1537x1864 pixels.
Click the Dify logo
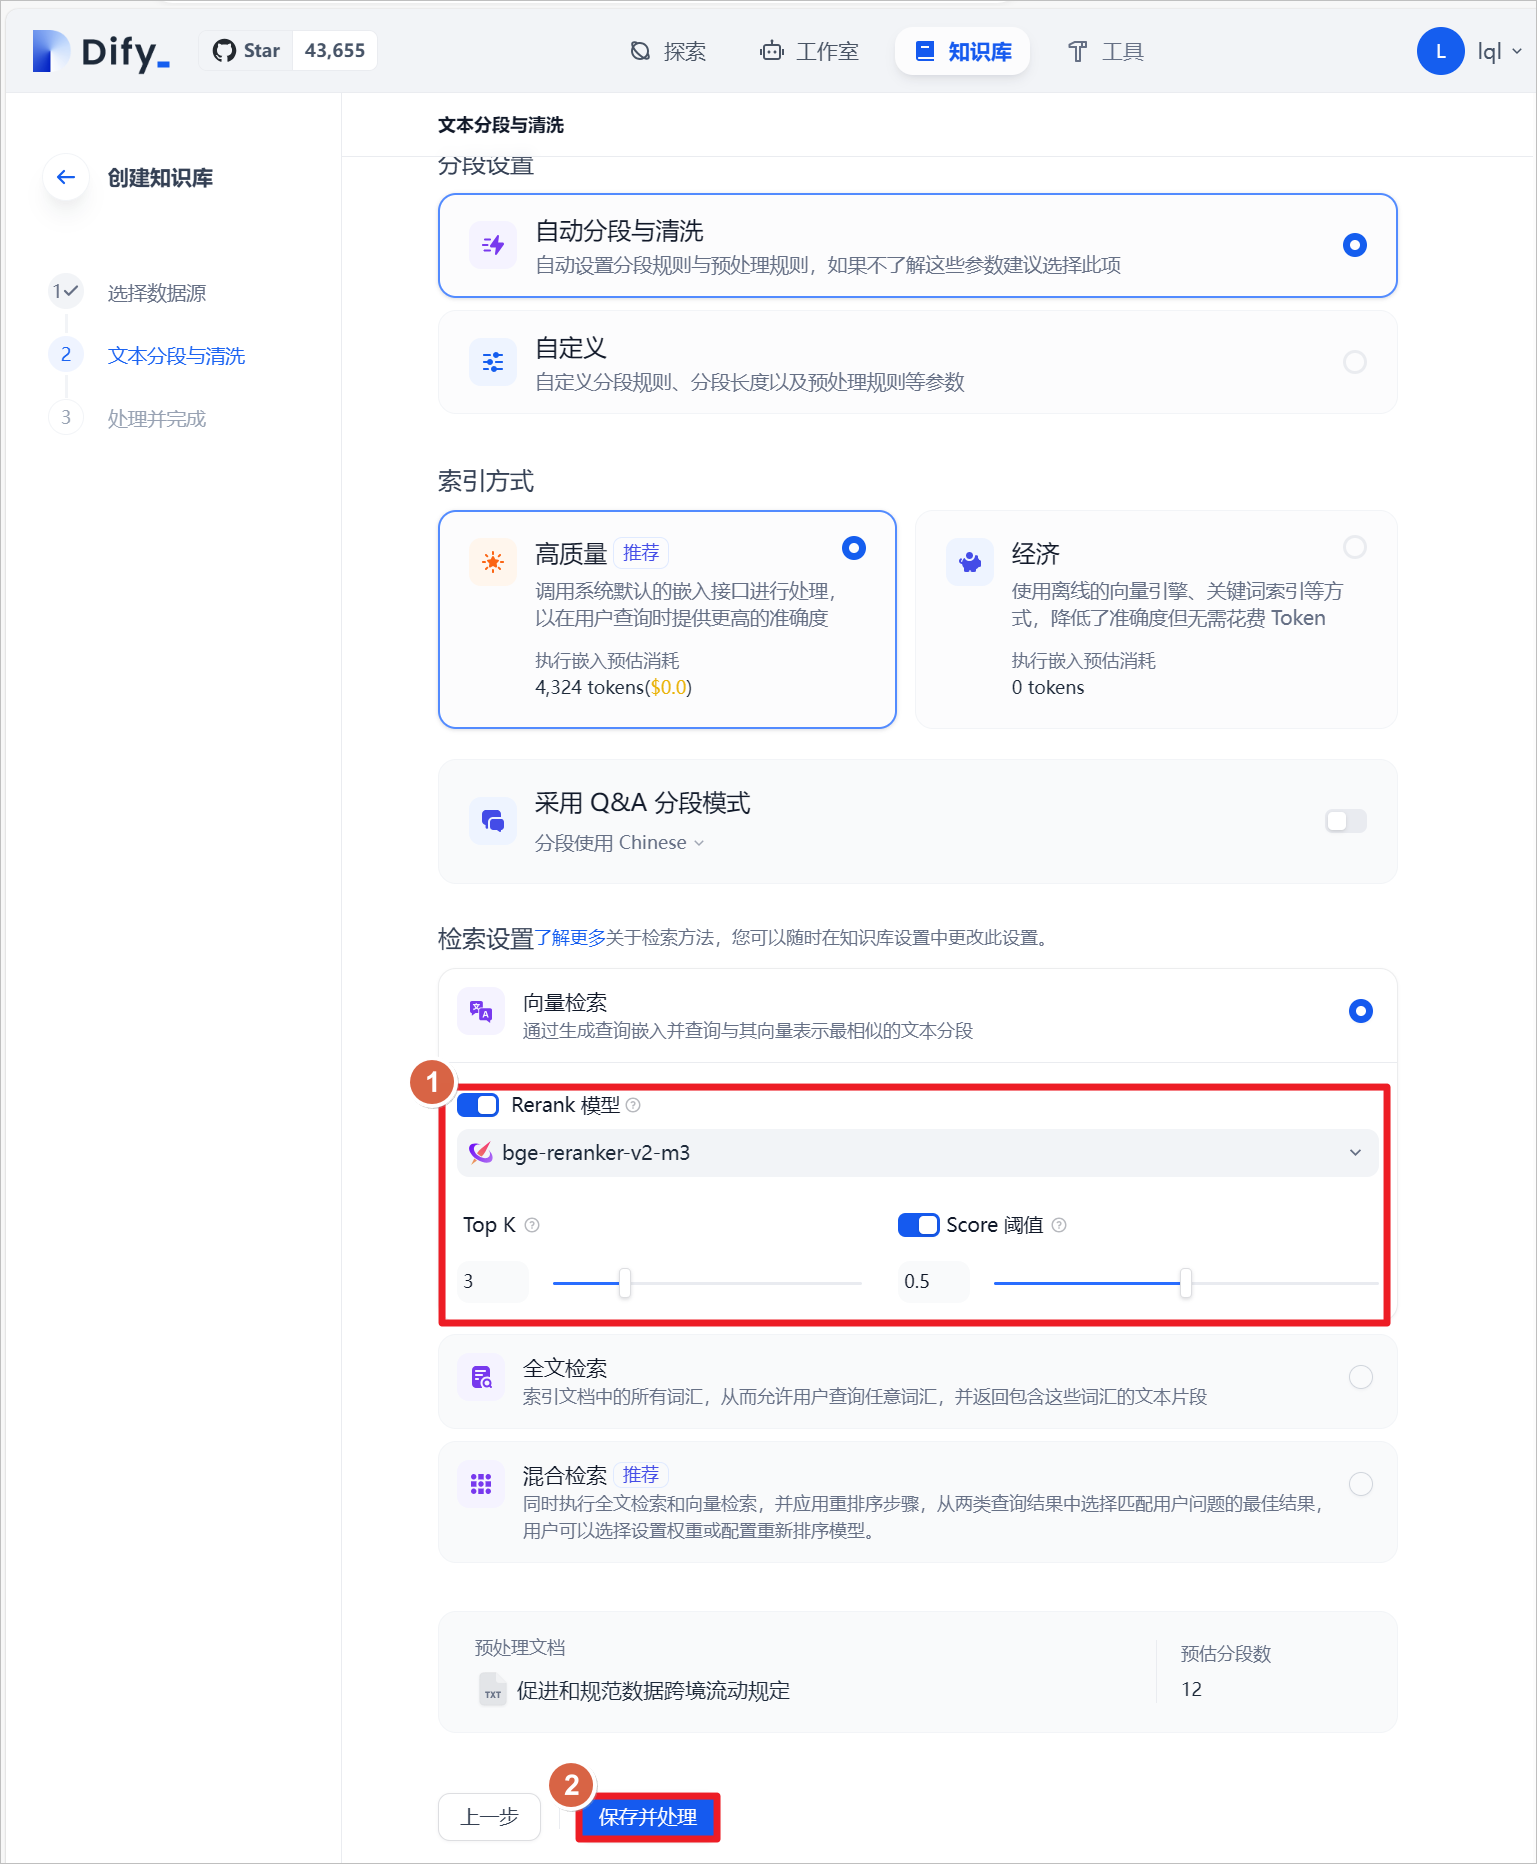click(101, 51)
